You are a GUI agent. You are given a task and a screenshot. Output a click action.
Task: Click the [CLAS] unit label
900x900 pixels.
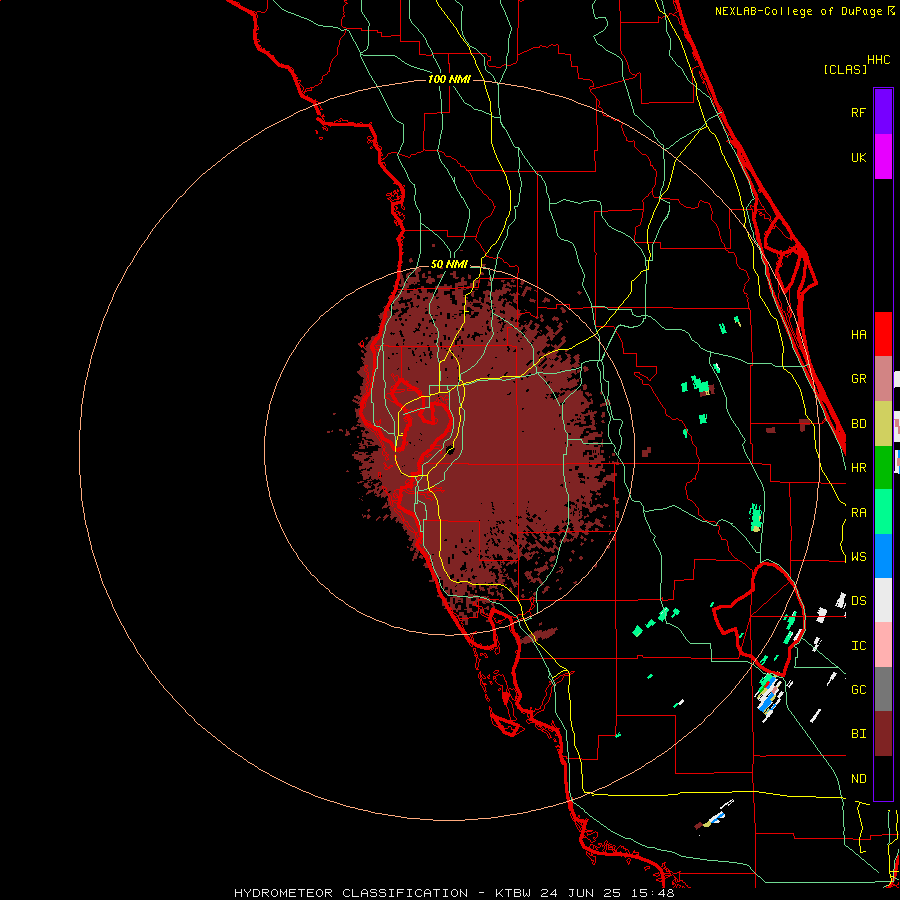[x=845, y=69]
